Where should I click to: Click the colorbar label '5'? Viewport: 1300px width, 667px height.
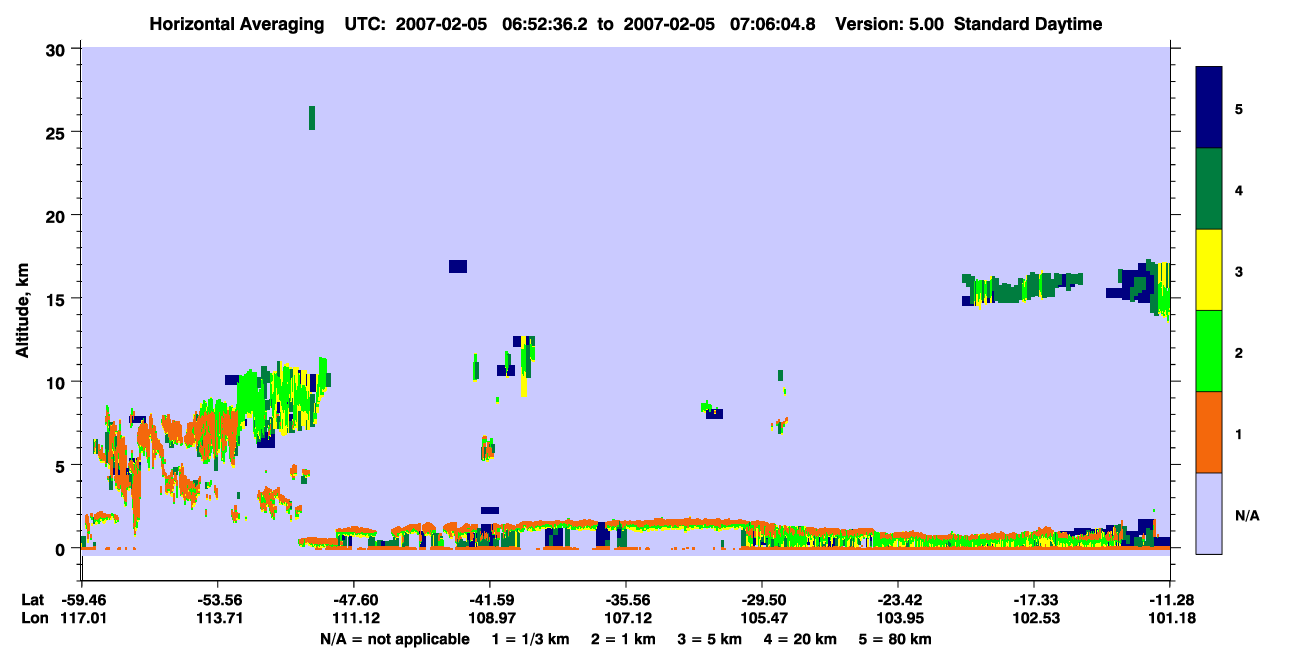(x=1239, y=108)
